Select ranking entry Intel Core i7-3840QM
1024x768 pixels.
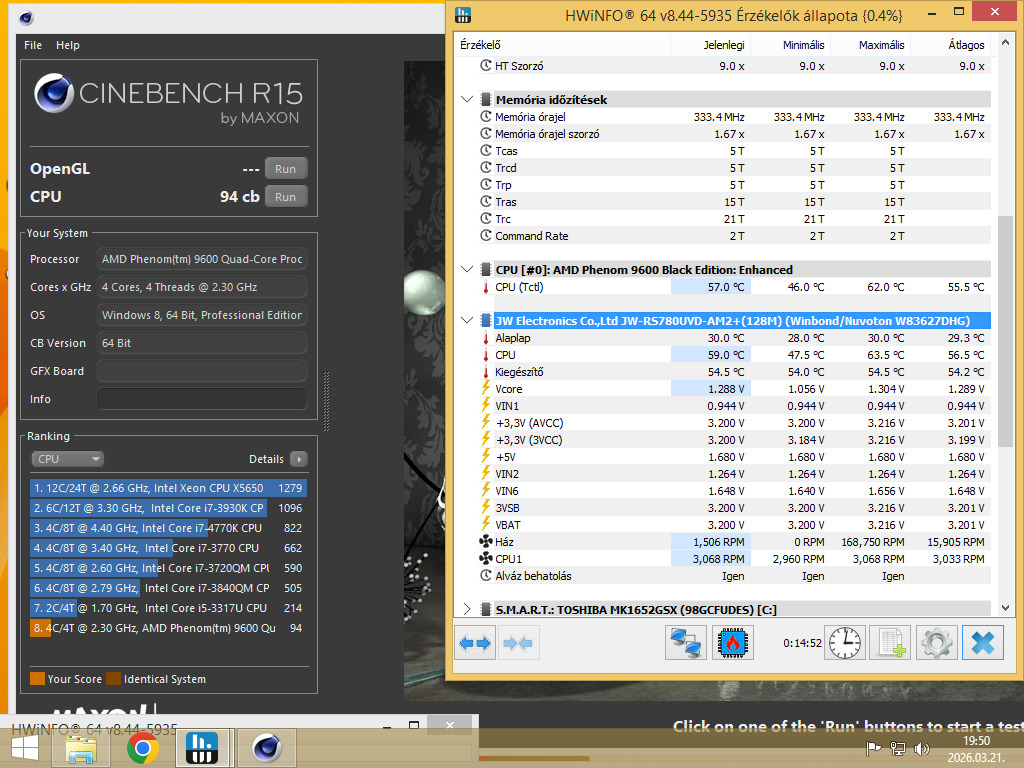click(x=168, y=588)
